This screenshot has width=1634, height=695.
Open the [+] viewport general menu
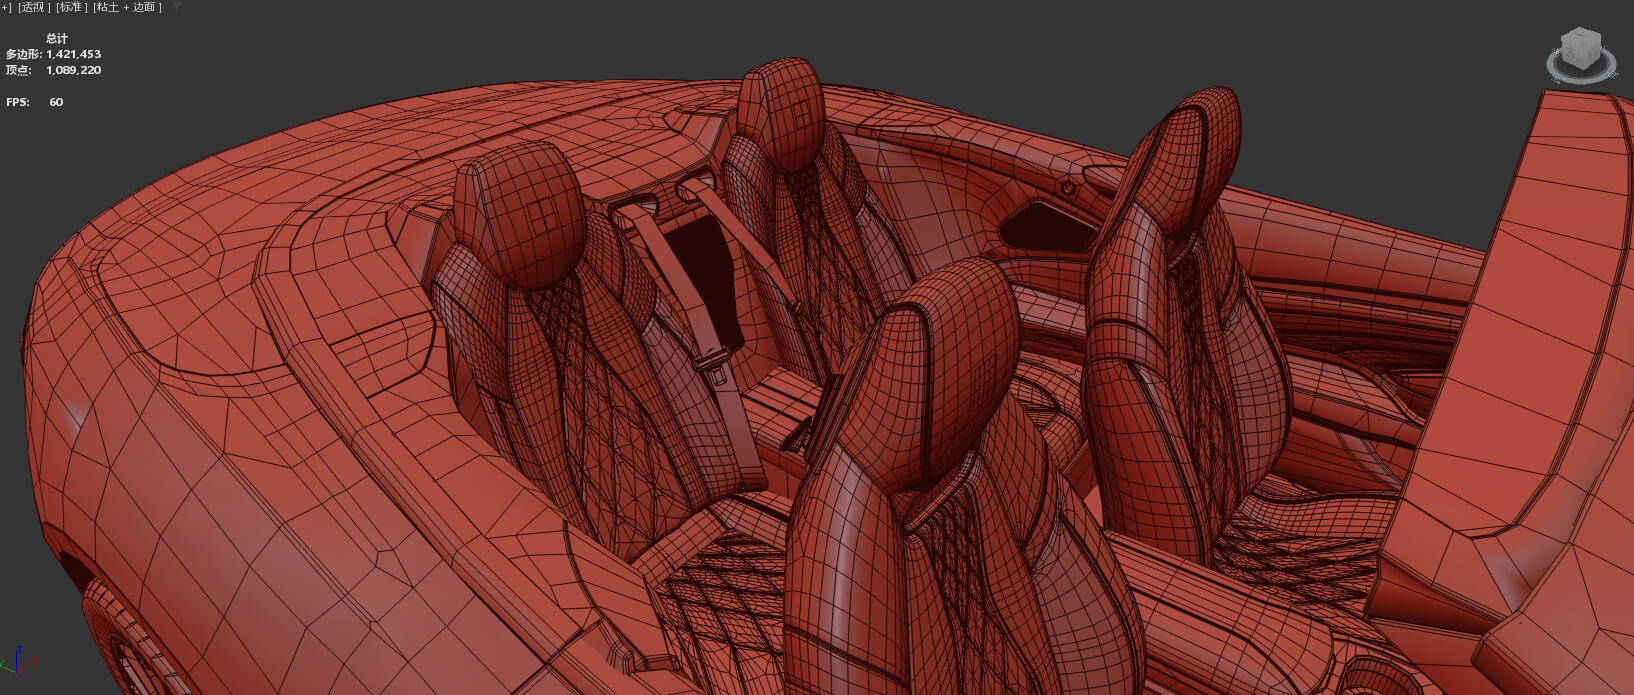click(x=5, y=7)
